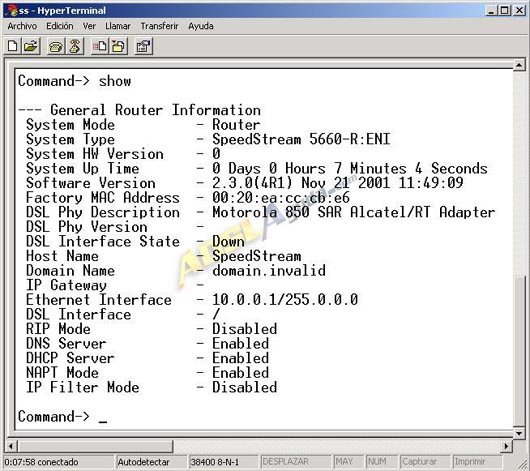530x471 pixels.
Task: Click the New connection toolbar icon
Action: point(13,46)
